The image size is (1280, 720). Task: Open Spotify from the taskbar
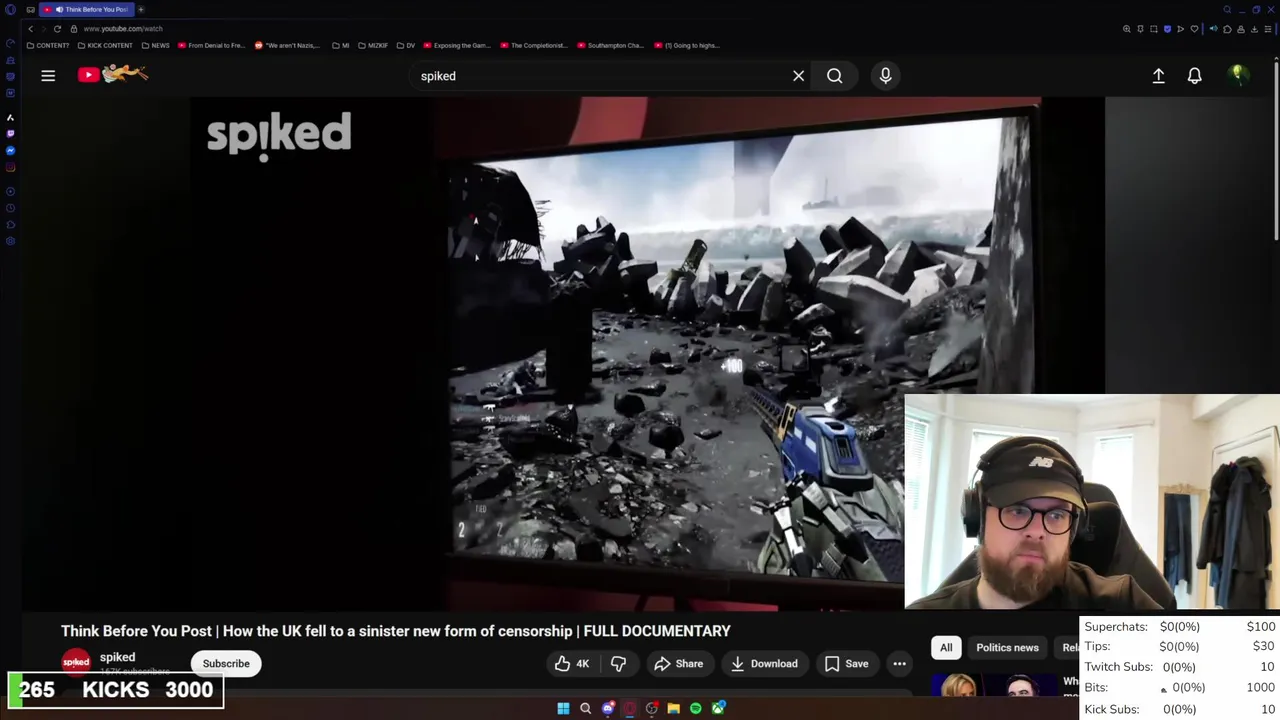696,708
